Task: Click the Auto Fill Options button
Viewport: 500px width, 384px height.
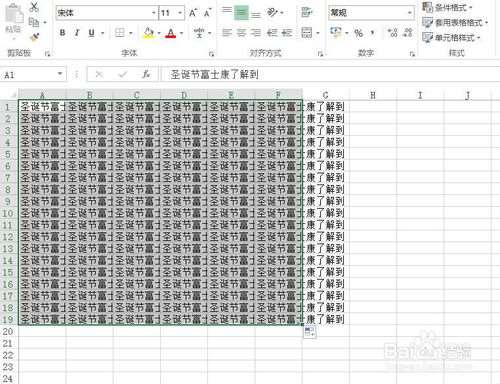Action: tap(309, 332)
